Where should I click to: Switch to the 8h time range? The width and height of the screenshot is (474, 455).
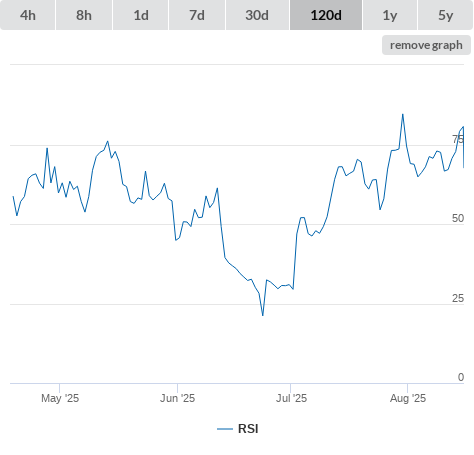[x=84, y=15]
